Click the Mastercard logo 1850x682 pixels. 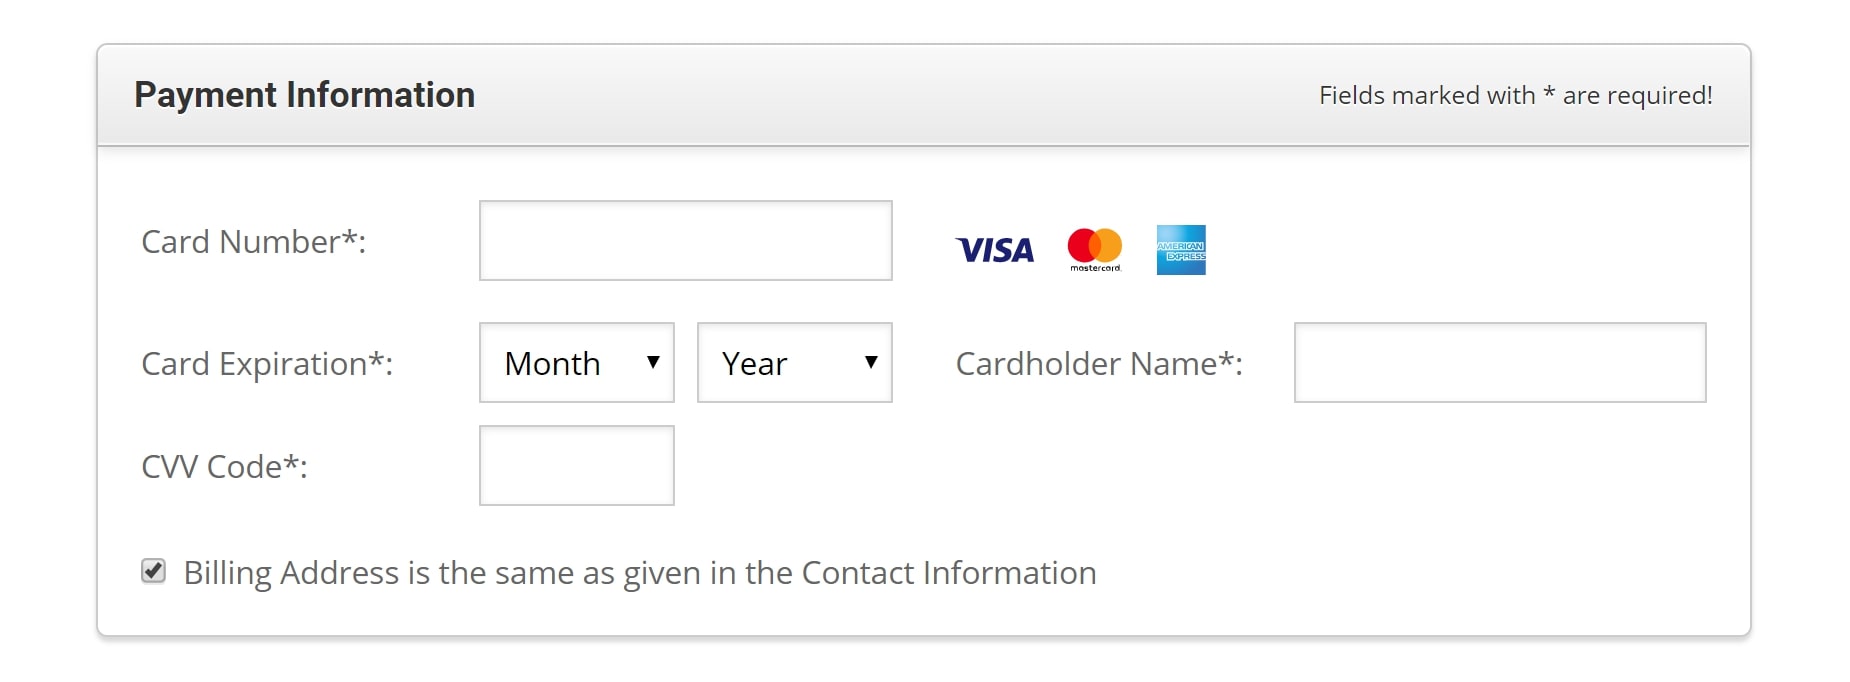click(1095, 250)
